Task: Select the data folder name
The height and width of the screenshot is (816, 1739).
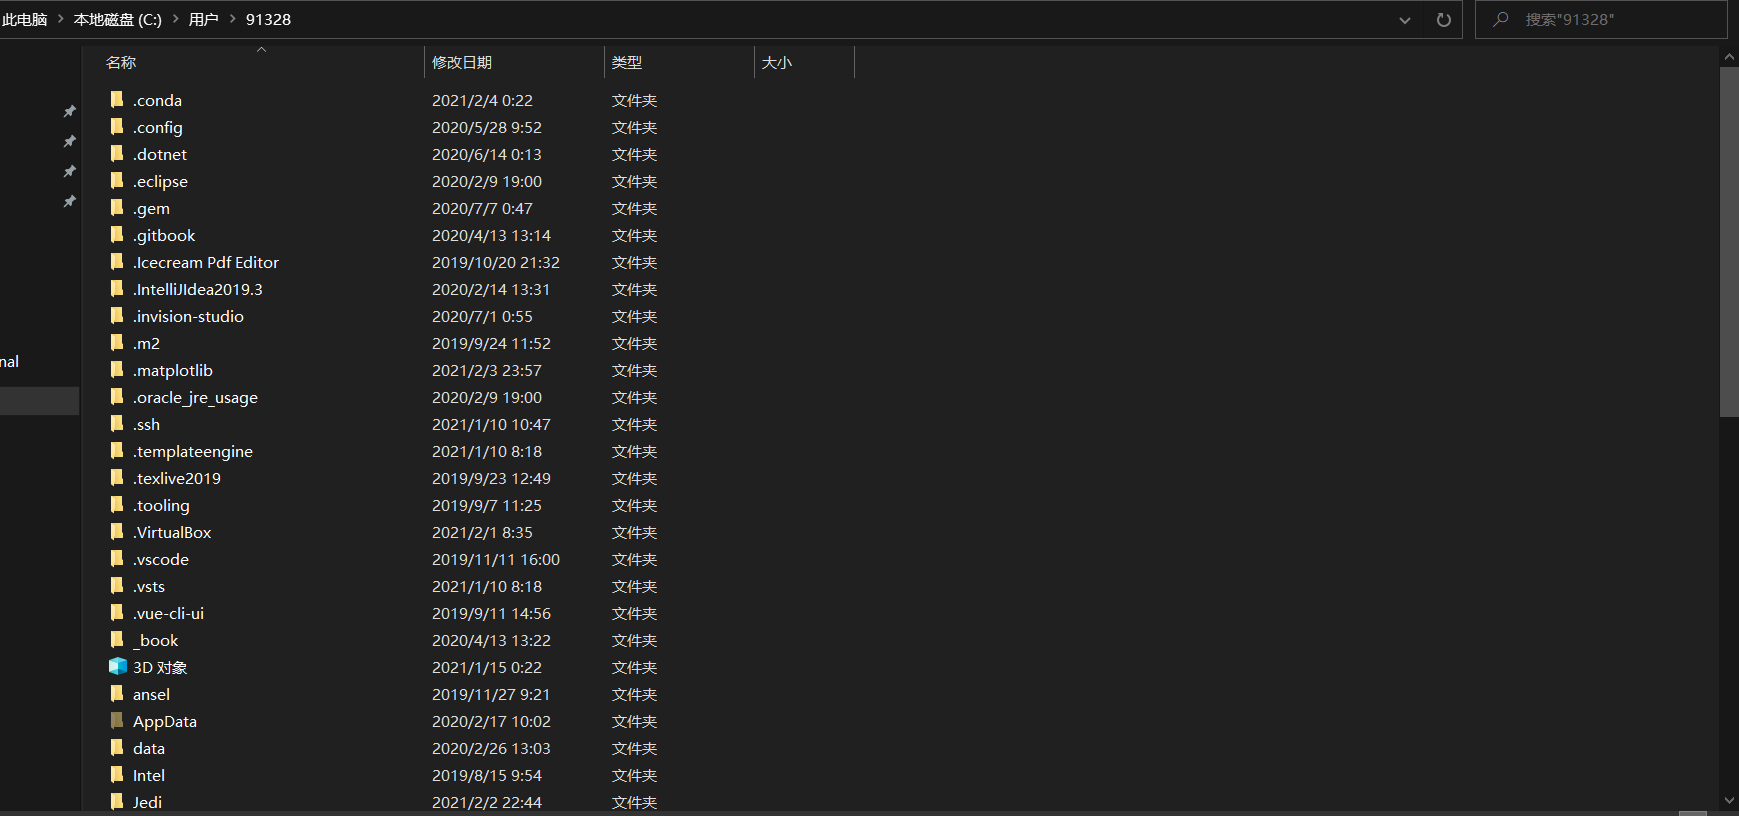Action: coord(149,748)
